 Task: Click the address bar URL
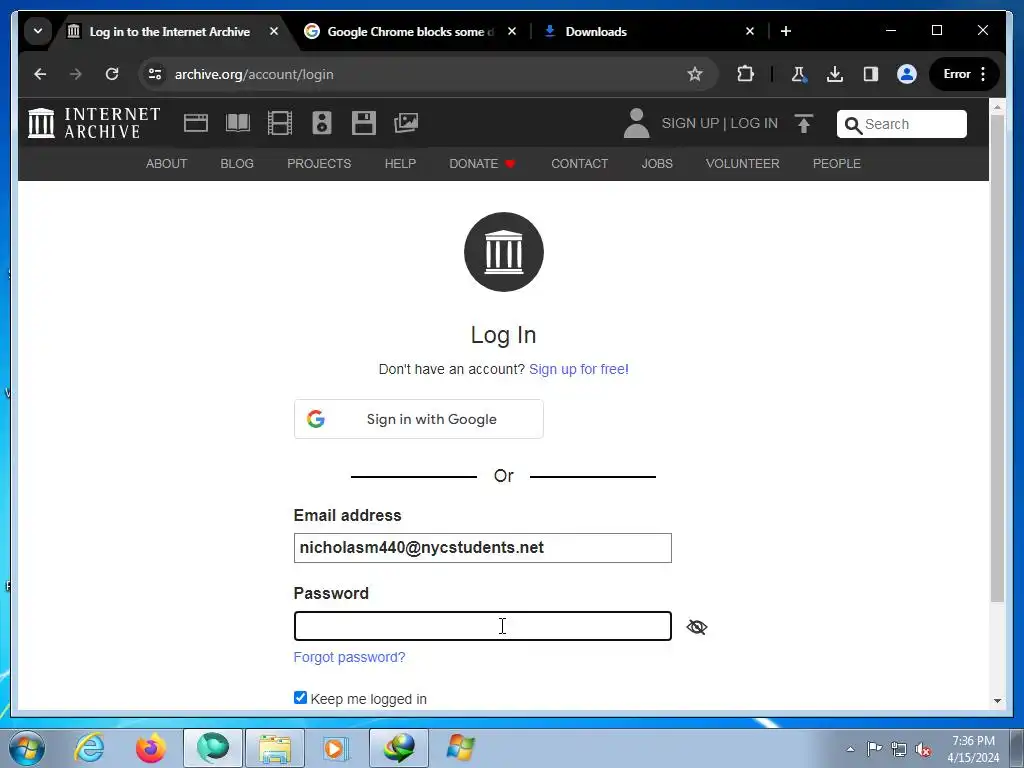point(254,74)
